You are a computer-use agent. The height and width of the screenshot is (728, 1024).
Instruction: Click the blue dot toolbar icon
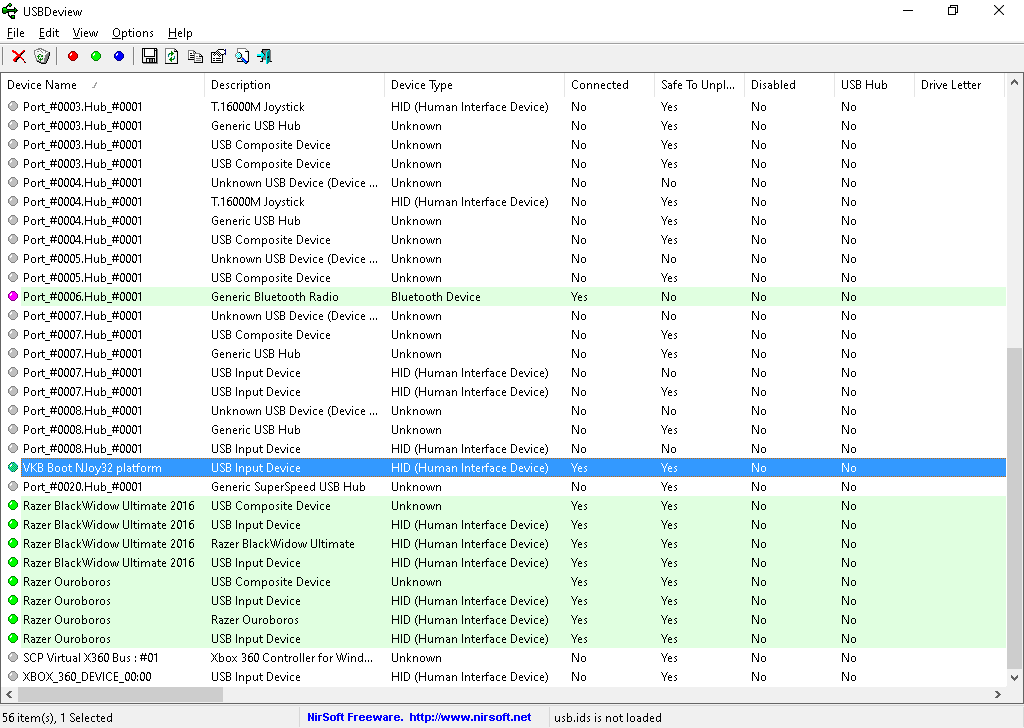pyautogui.click(x=119, y=57)
